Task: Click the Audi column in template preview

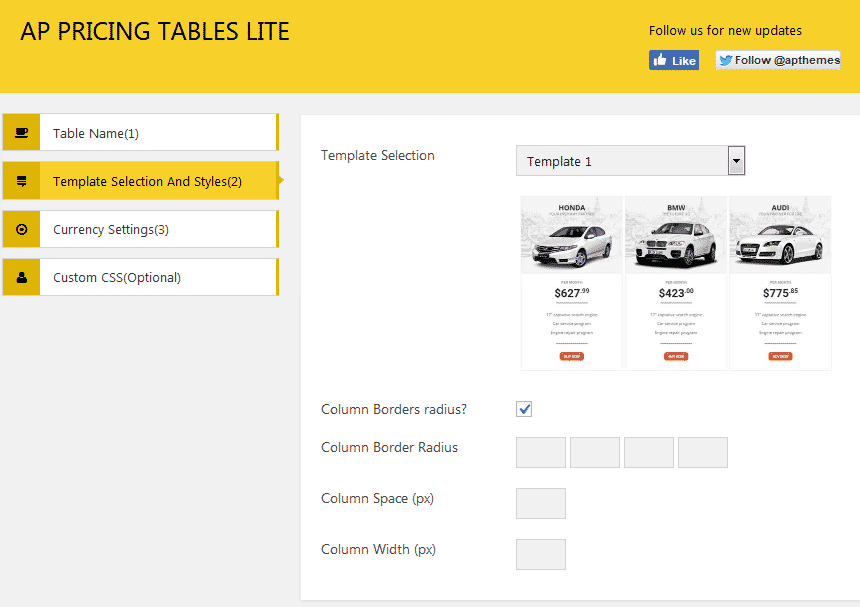Action: click(x=780, y=283)
